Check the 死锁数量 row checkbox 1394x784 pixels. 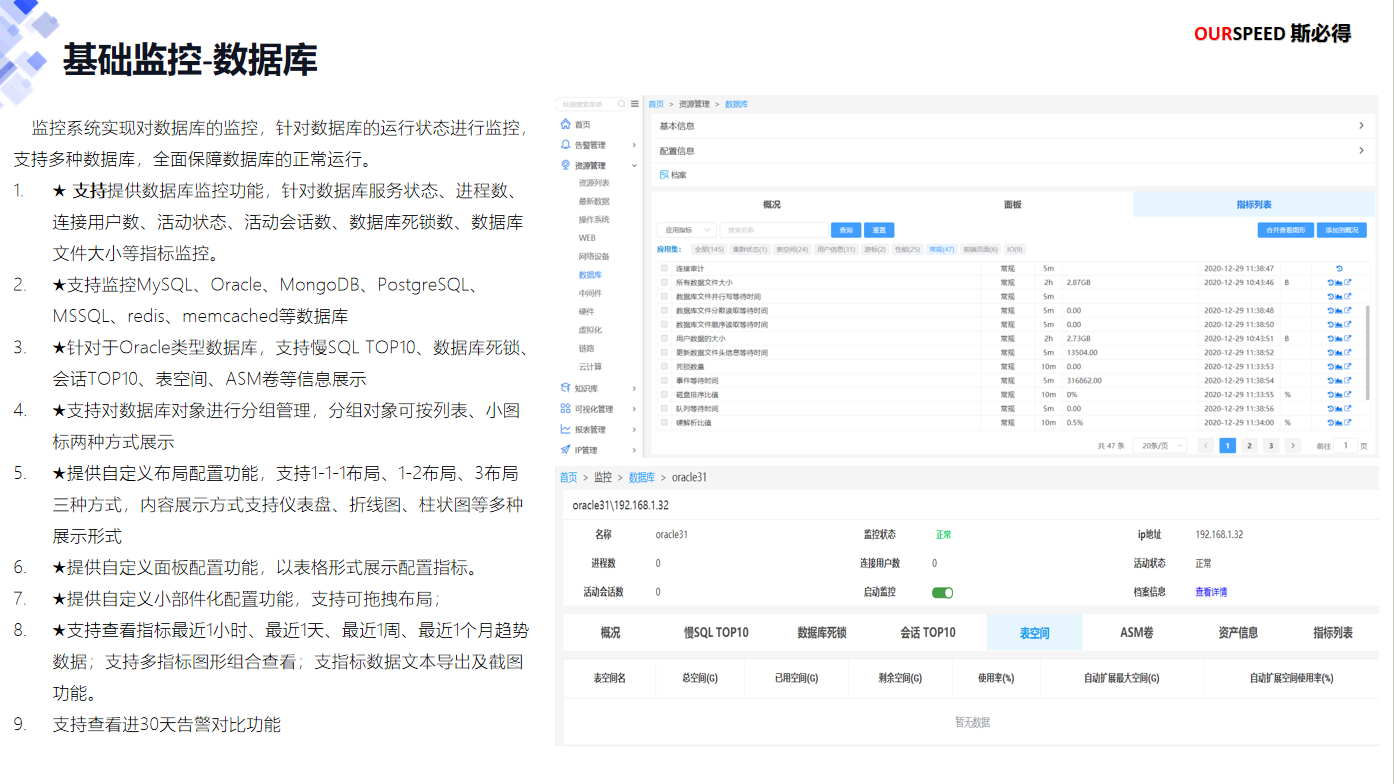coord(665,367)
